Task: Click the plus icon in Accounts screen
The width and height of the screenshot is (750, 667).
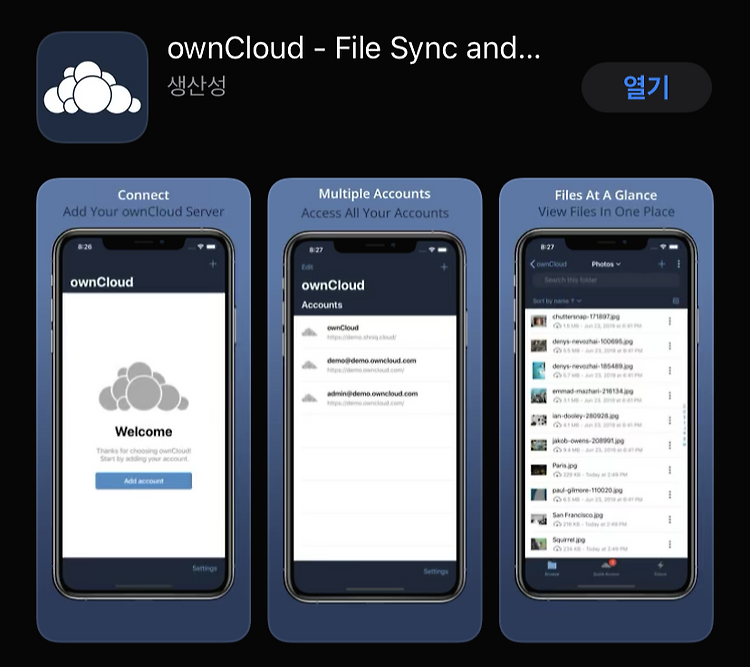Action: click(444, 267)
